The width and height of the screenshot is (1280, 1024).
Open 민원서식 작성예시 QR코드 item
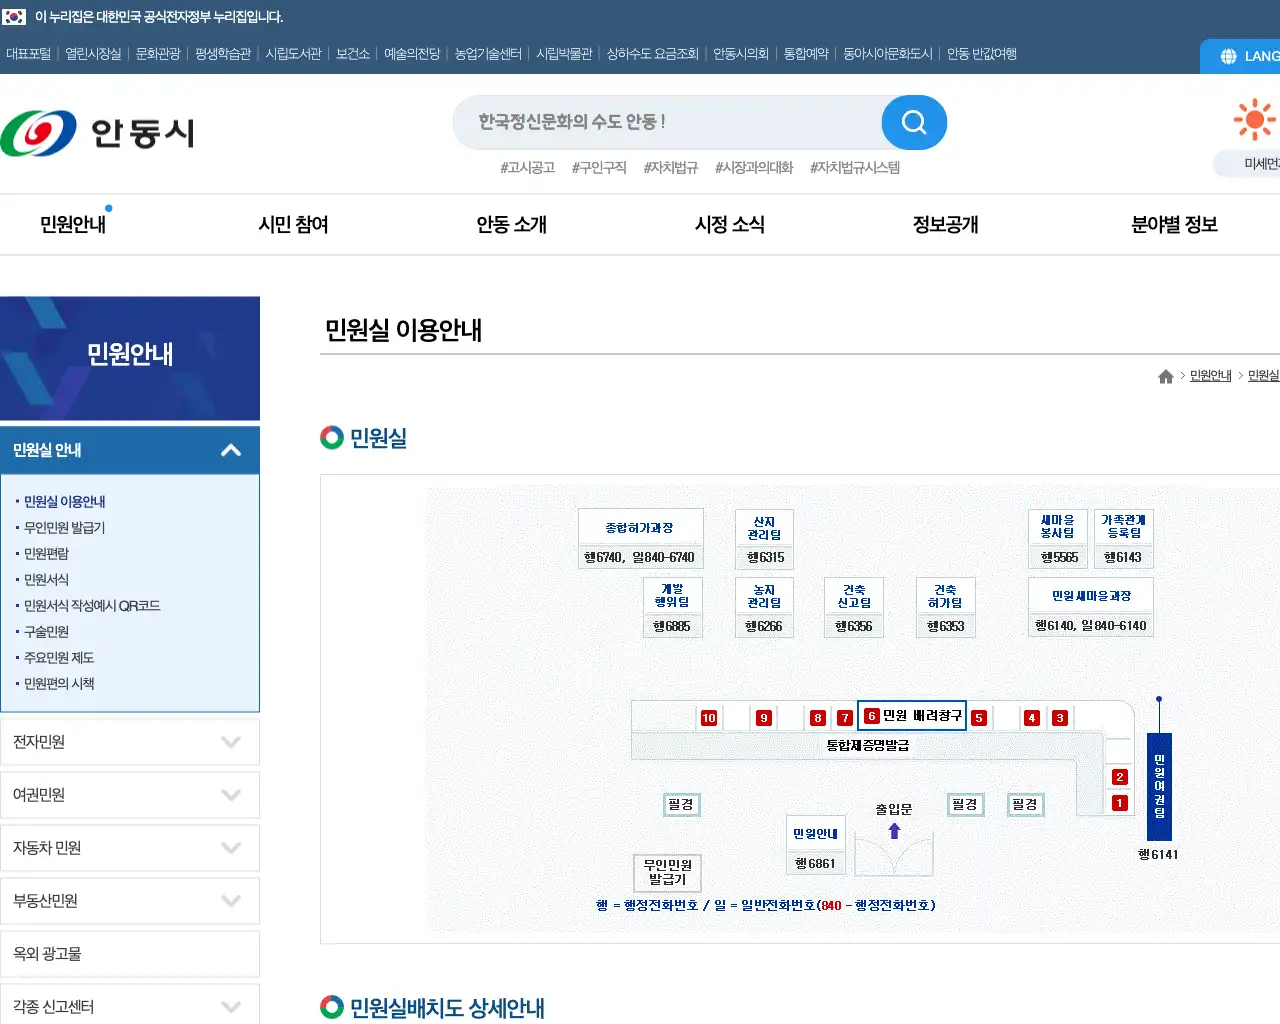click(x=92, y=606)
